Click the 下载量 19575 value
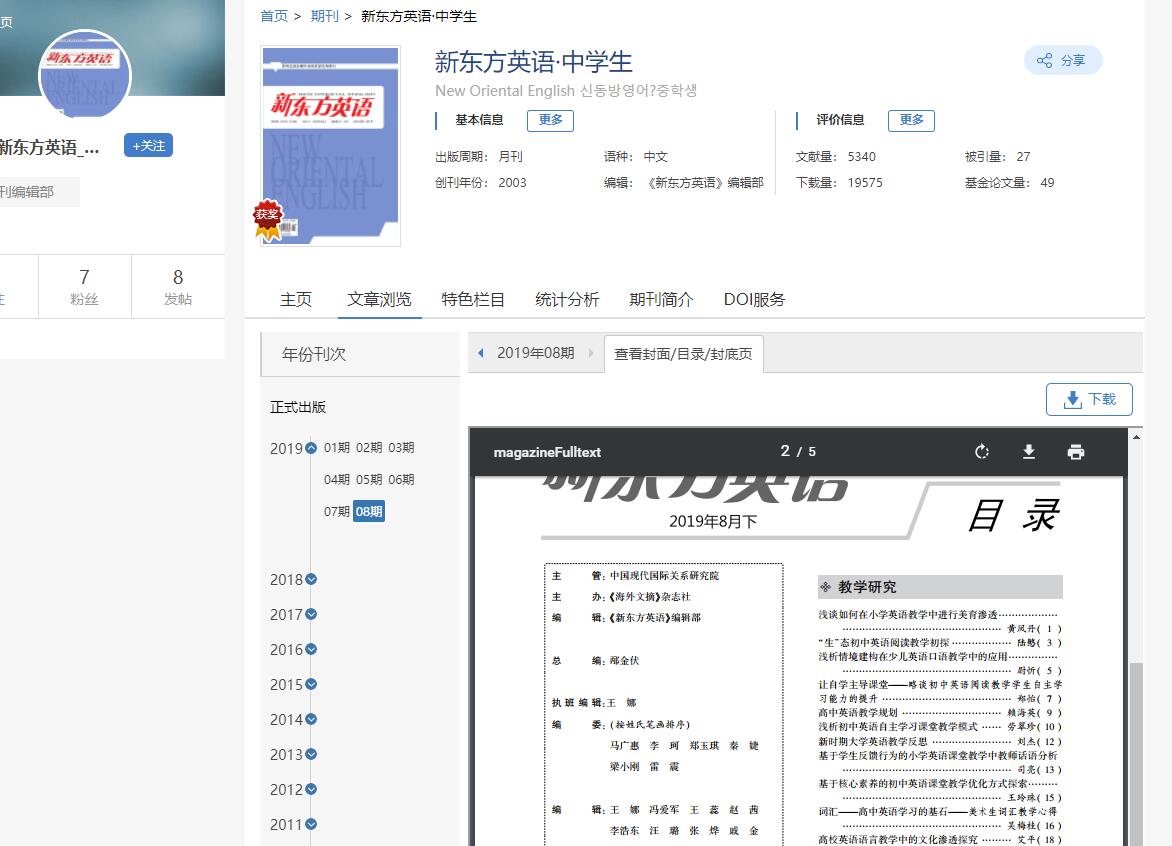 pyautogui.click(x=865, y=182)
